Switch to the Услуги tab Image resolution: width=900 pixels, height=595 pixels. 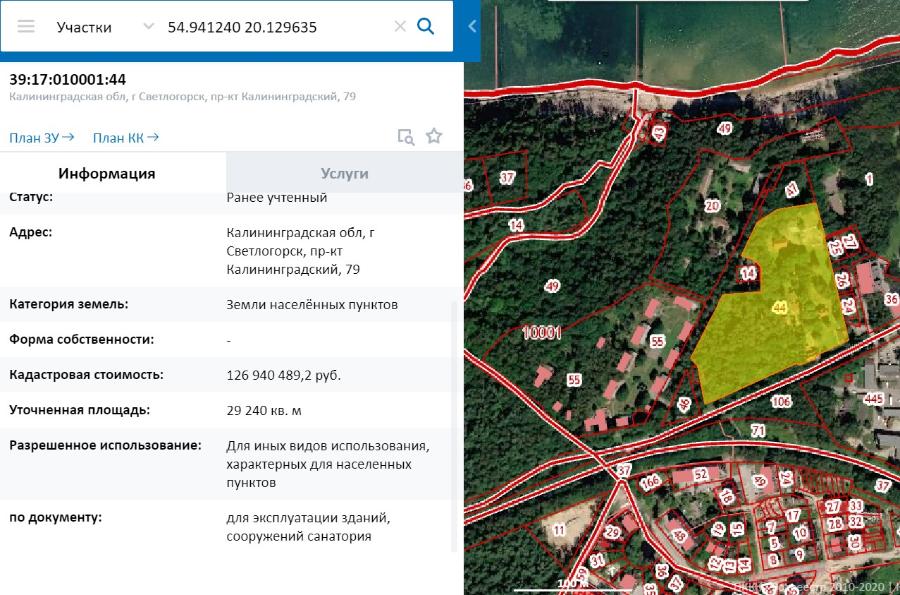click(344, 173)
